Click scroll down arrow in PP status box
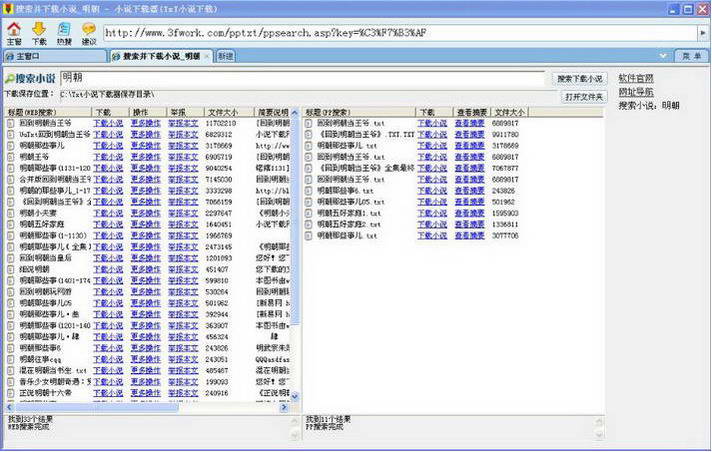The width and height of the screenshot is (712, 452). [598, 435]
